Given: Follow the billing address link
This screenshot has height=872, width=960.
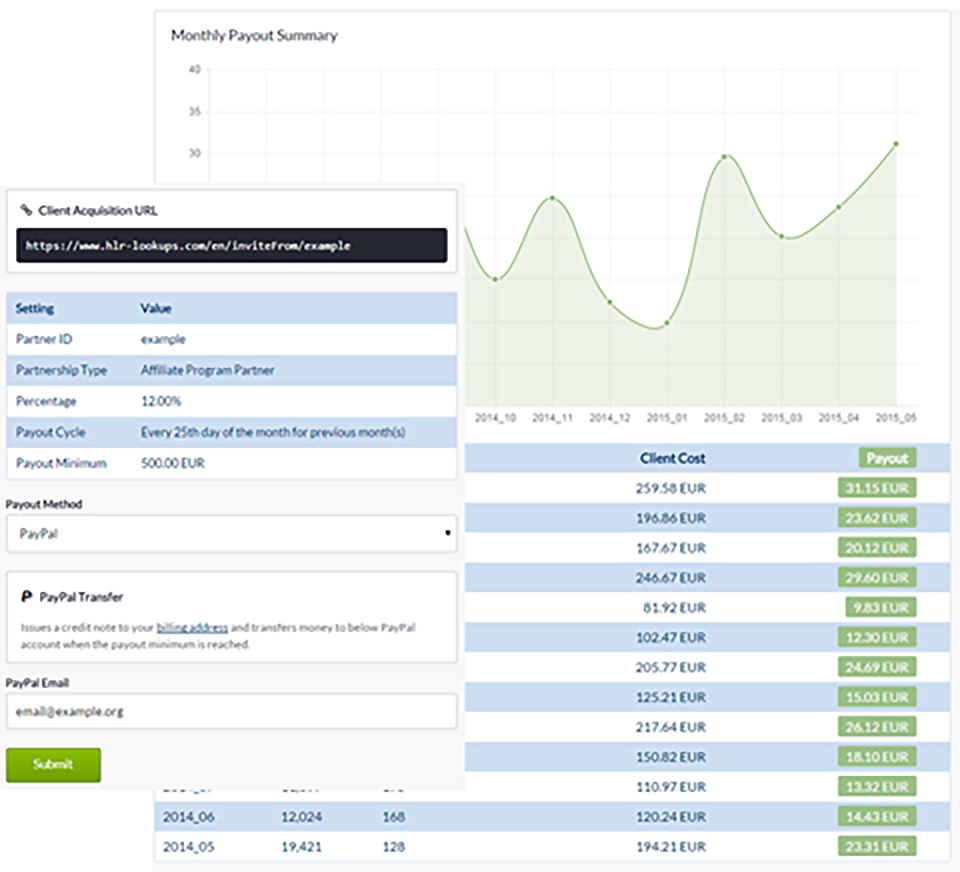Looking at the screenshot, I should 192,627.
